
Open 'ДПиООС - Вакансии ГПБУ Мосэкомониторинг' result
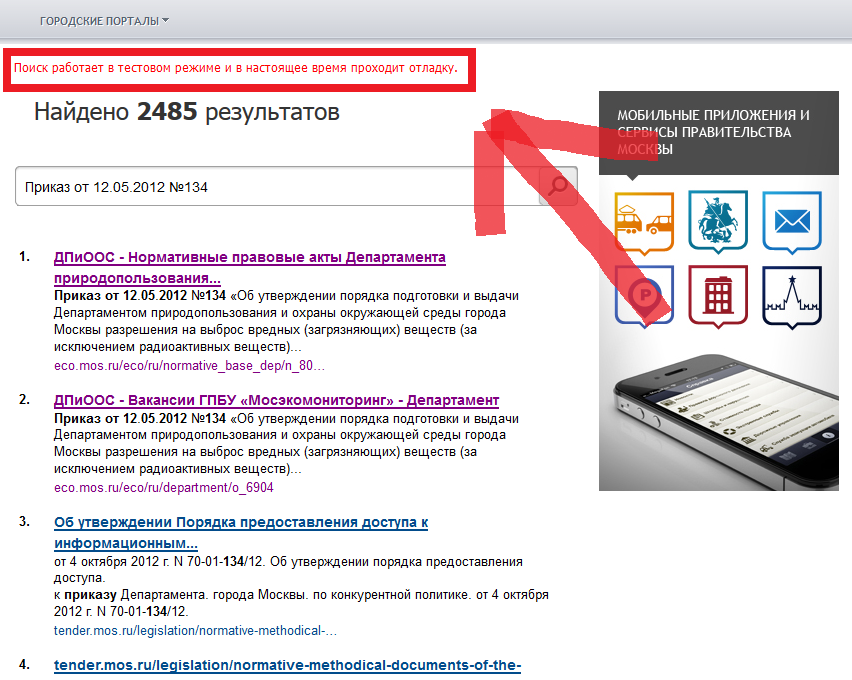click(276, 400)
